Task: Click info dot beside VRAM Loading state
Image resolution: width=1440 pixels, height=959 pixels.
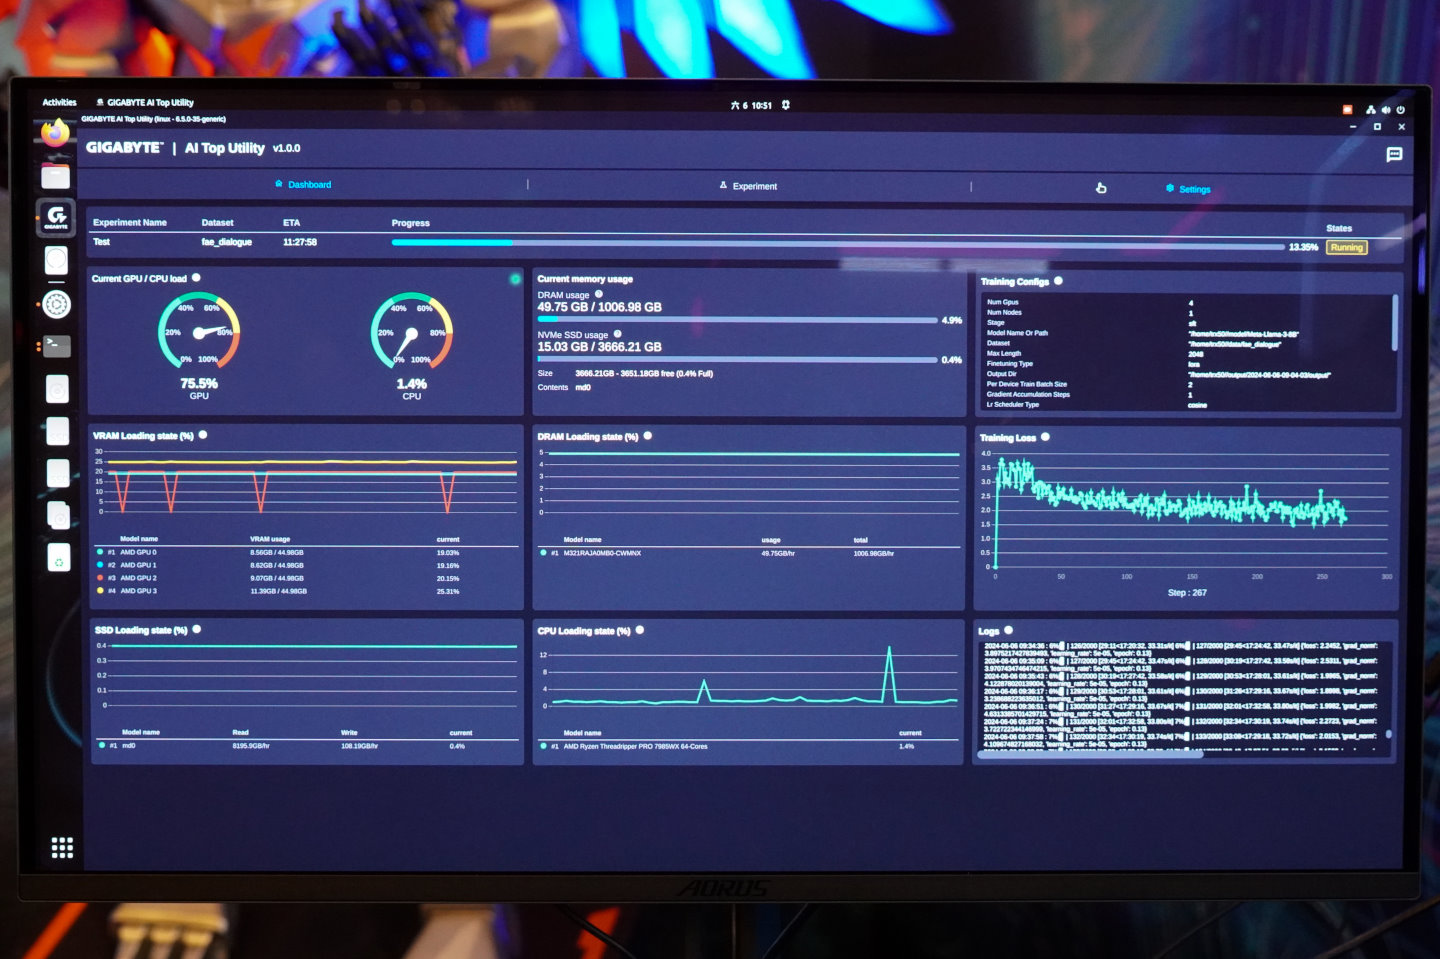Action: tap(203, 435)
